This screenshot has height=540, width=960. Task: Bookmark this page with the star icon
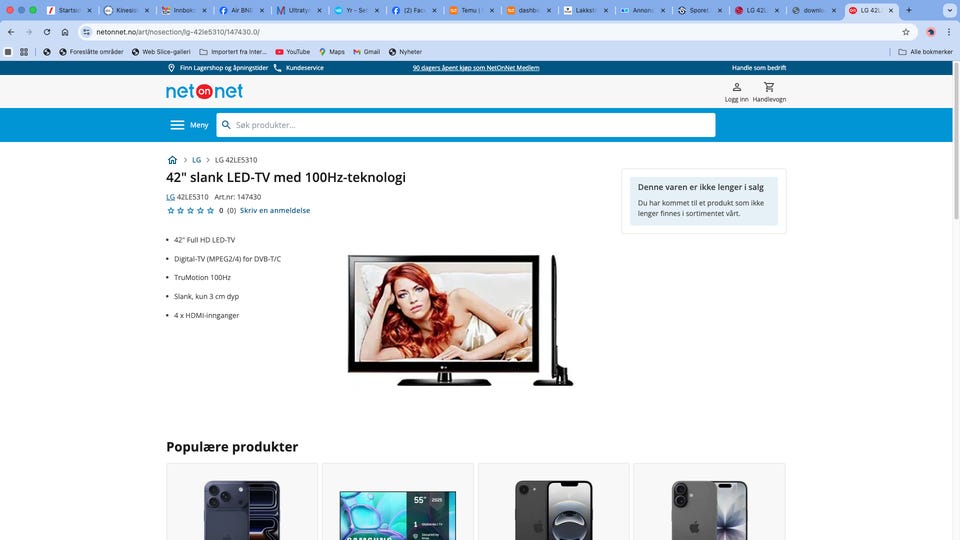click(906, 32)
